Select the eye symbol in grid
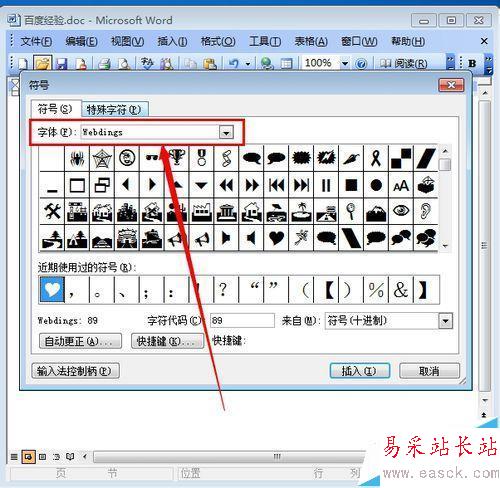 (x=401, y=212)
